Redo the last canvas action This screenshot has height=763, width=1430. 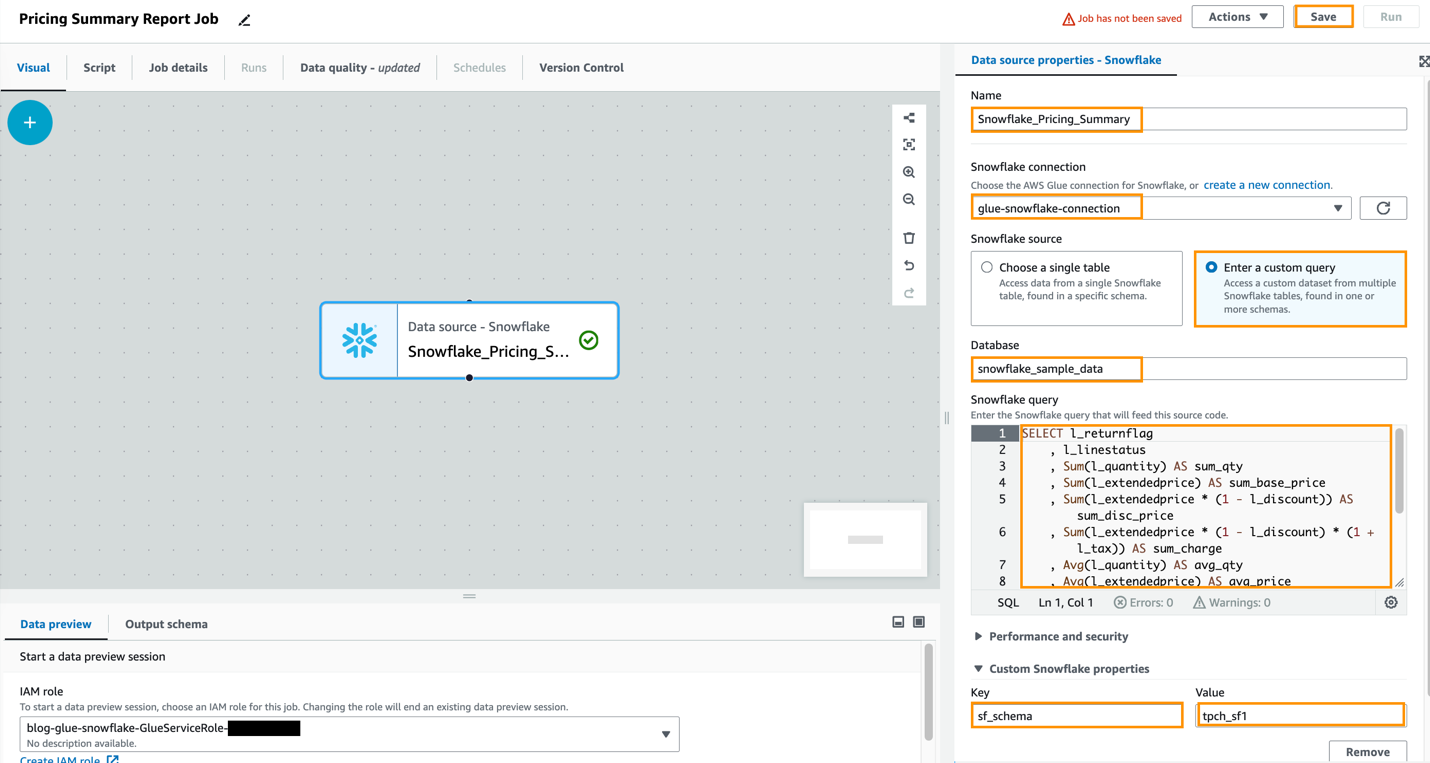pyautogui.click(x=909, y=293)
